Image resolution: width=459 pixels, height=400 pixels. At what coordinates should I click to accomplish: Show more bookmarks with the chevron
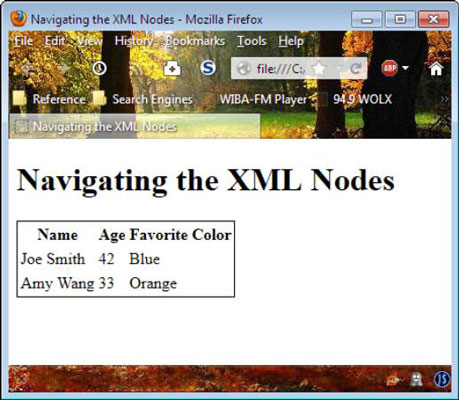pyautogui.click(x=444, y=99)
